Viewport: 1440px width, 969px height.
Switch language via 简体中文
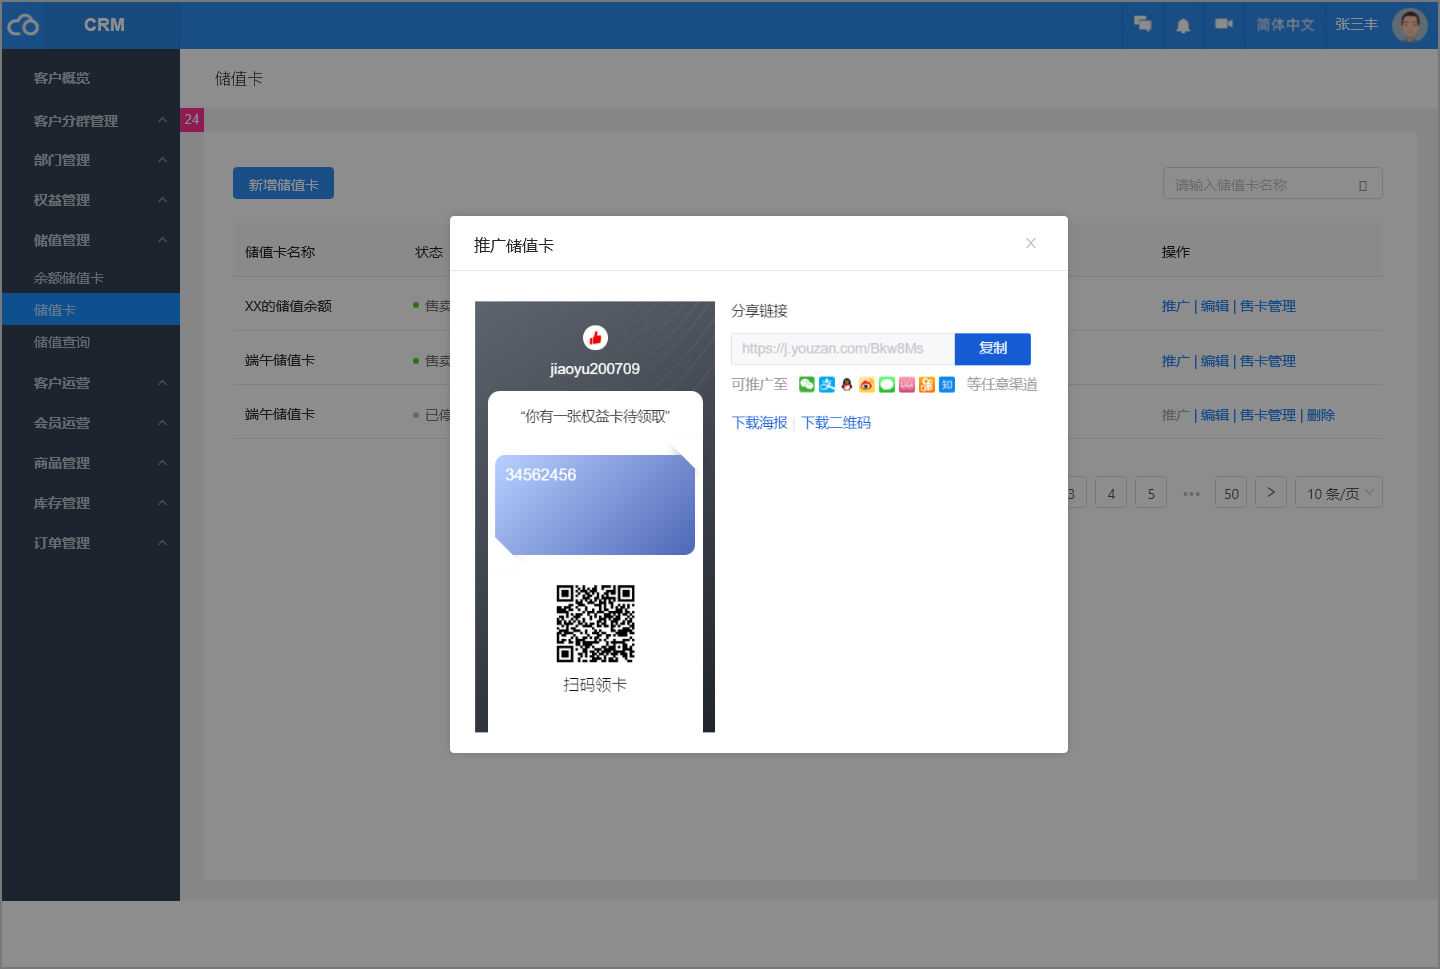1285,25
